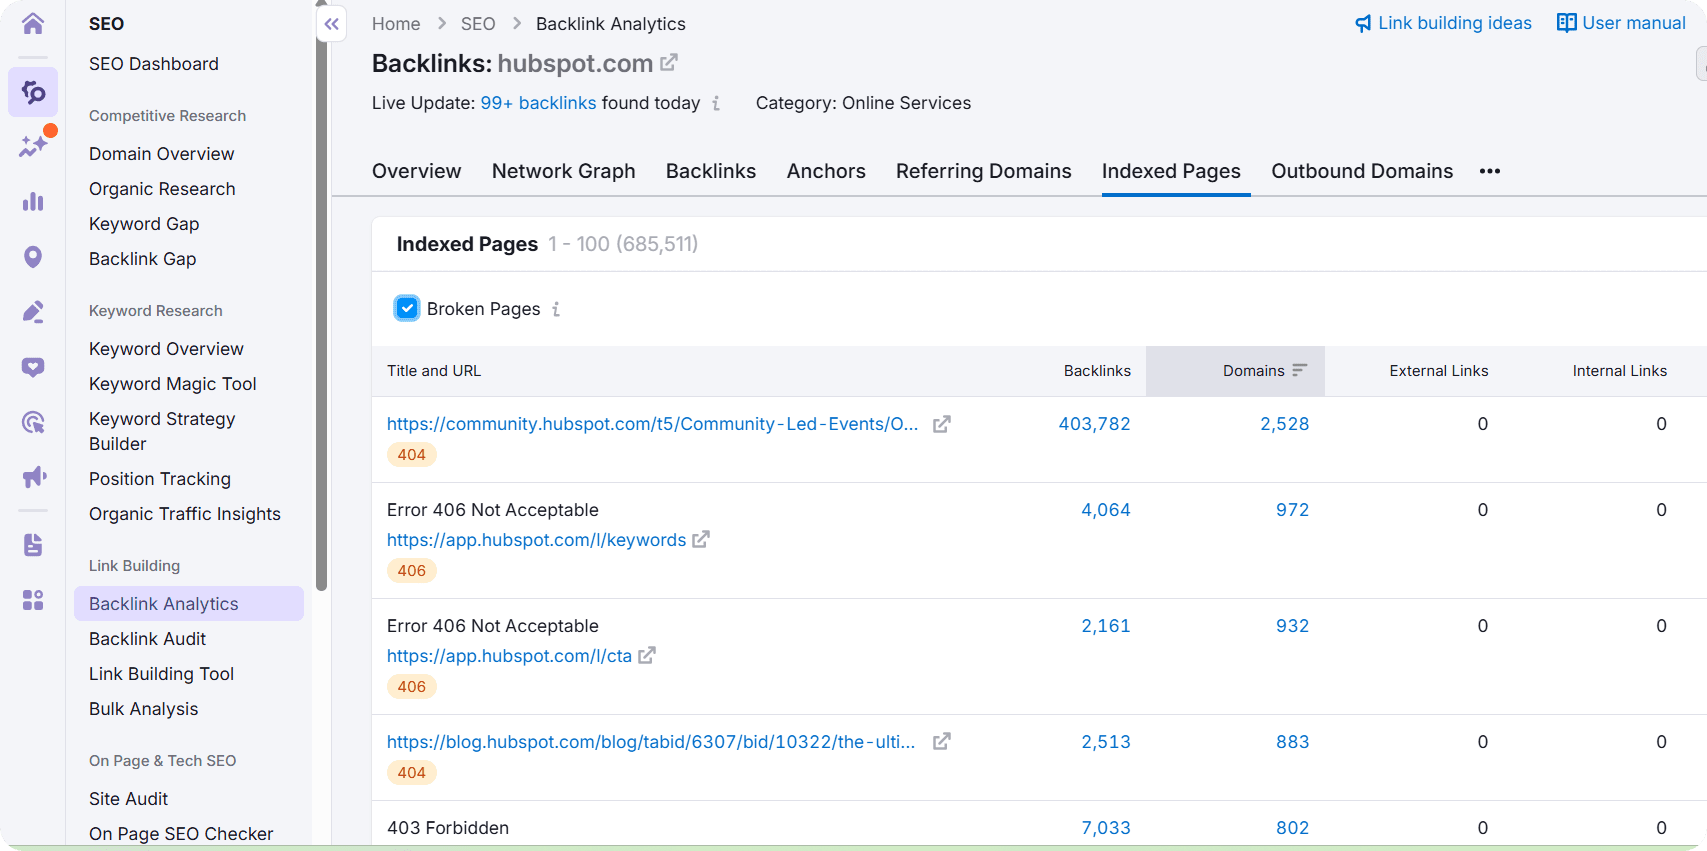Image resolution: width=1707 pixels, height=851 pixels.
Task: Uncheck the Broken Pages checkbox
Action: (407, 308)
